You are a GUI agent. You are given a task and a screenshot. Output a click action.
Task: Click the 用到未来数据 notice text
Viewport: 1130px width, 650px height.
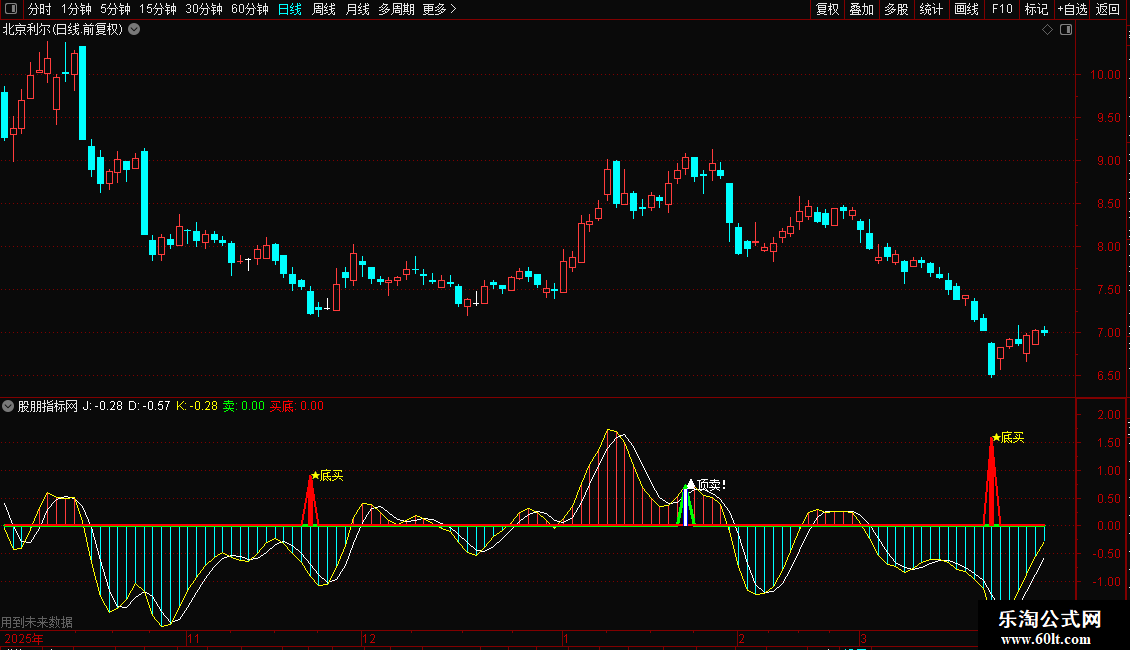click(37, 622)
